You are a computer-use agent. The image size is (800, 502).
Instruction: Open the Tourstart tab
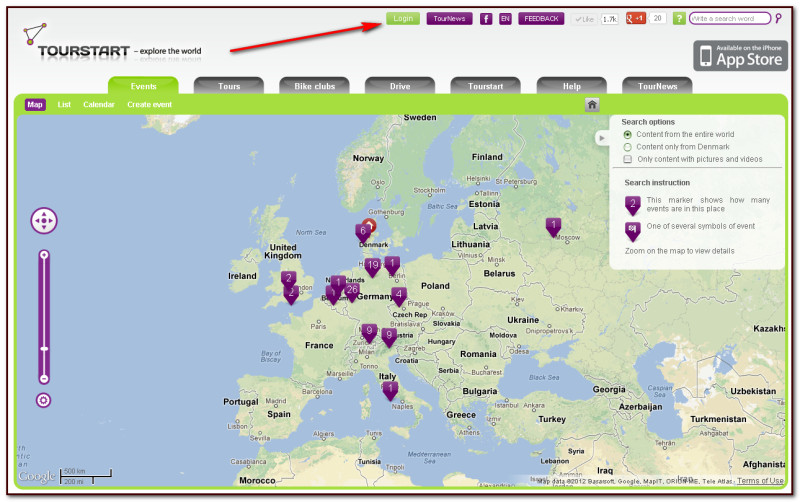coord(486,86)
